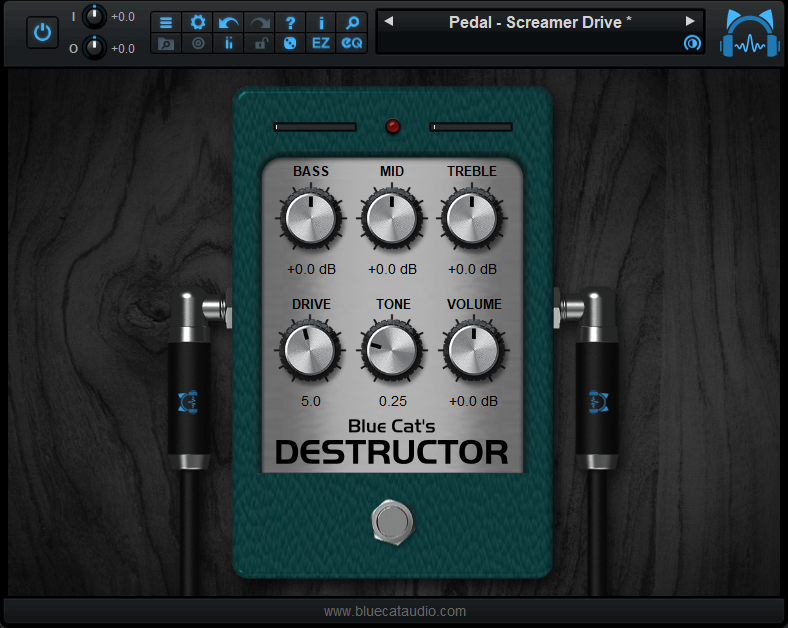Image resolution: width=788 pixels, height=628 pixels.
Task: Click the undo arrow icon
Action: pos(229,23)
